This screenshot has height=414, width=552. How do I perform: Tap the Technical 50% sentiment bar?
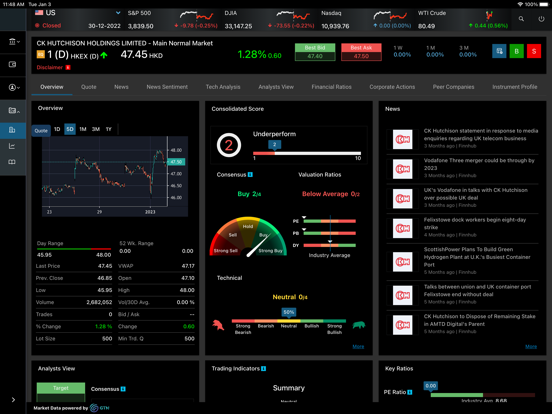click(289, 321)
